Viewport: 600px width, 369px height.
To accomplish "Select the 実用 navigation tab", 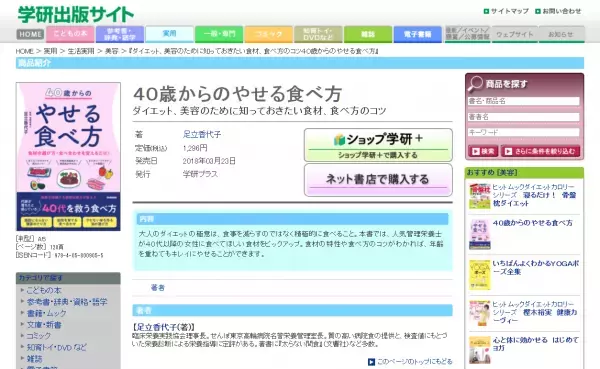I will point(170,34).
